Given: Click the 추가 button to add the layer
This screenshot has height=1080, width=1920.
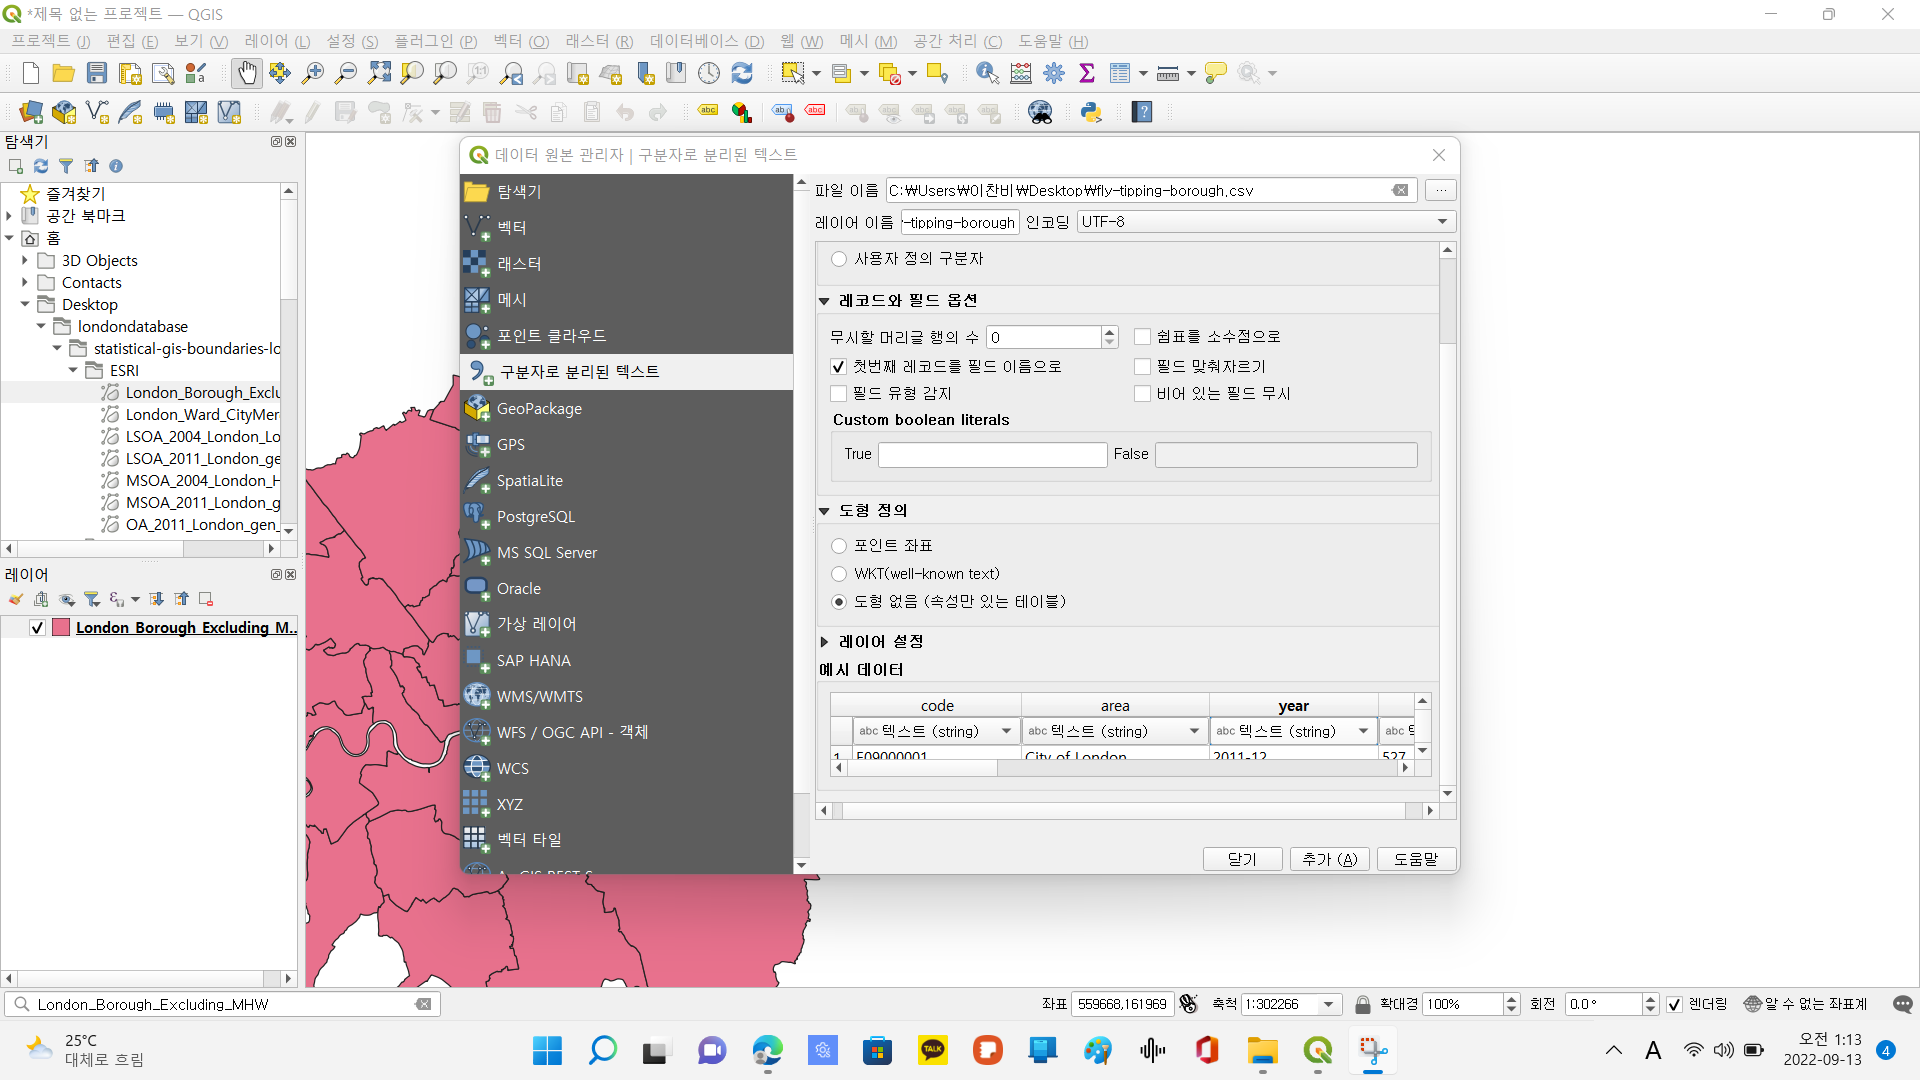Looking at the screenshot, I should click(1329, 858).
